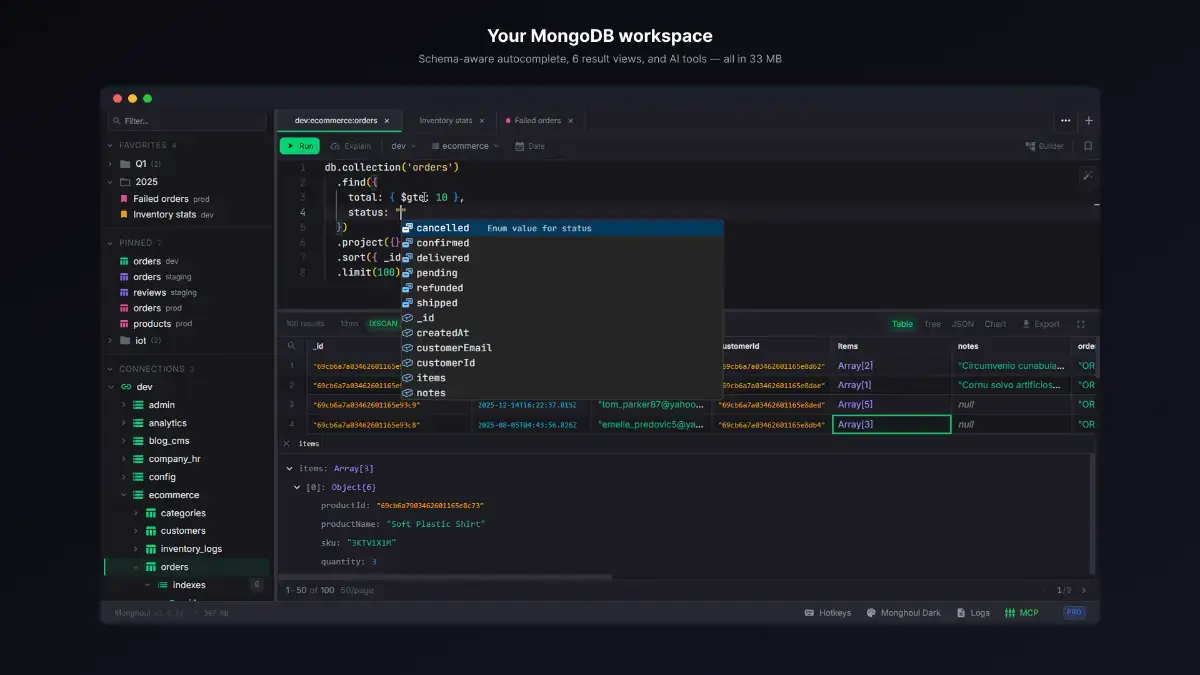This screenshot has width=1200, height=675.
Task: Open the Monghoul Dark theme picker
Action: point(903,612)
